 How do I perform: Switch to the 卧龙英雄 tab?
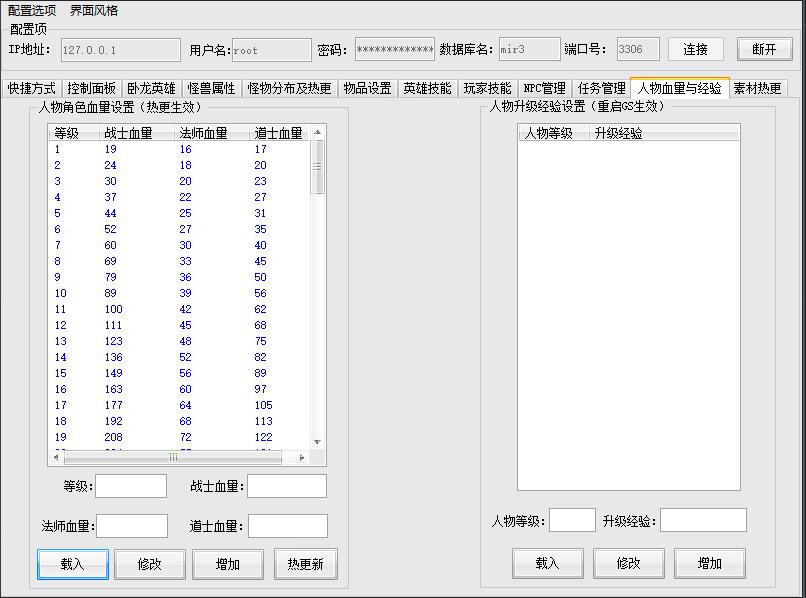(x=151, y=89)
